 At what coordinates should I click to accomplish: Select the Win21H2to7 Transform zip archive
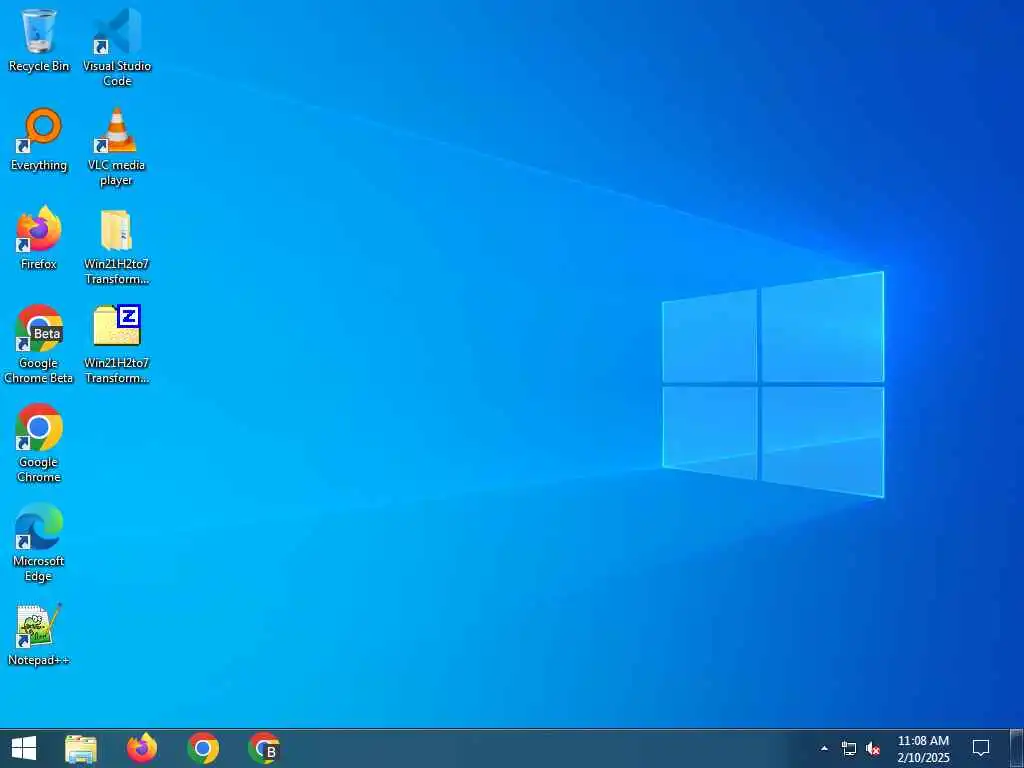(117, 344)
